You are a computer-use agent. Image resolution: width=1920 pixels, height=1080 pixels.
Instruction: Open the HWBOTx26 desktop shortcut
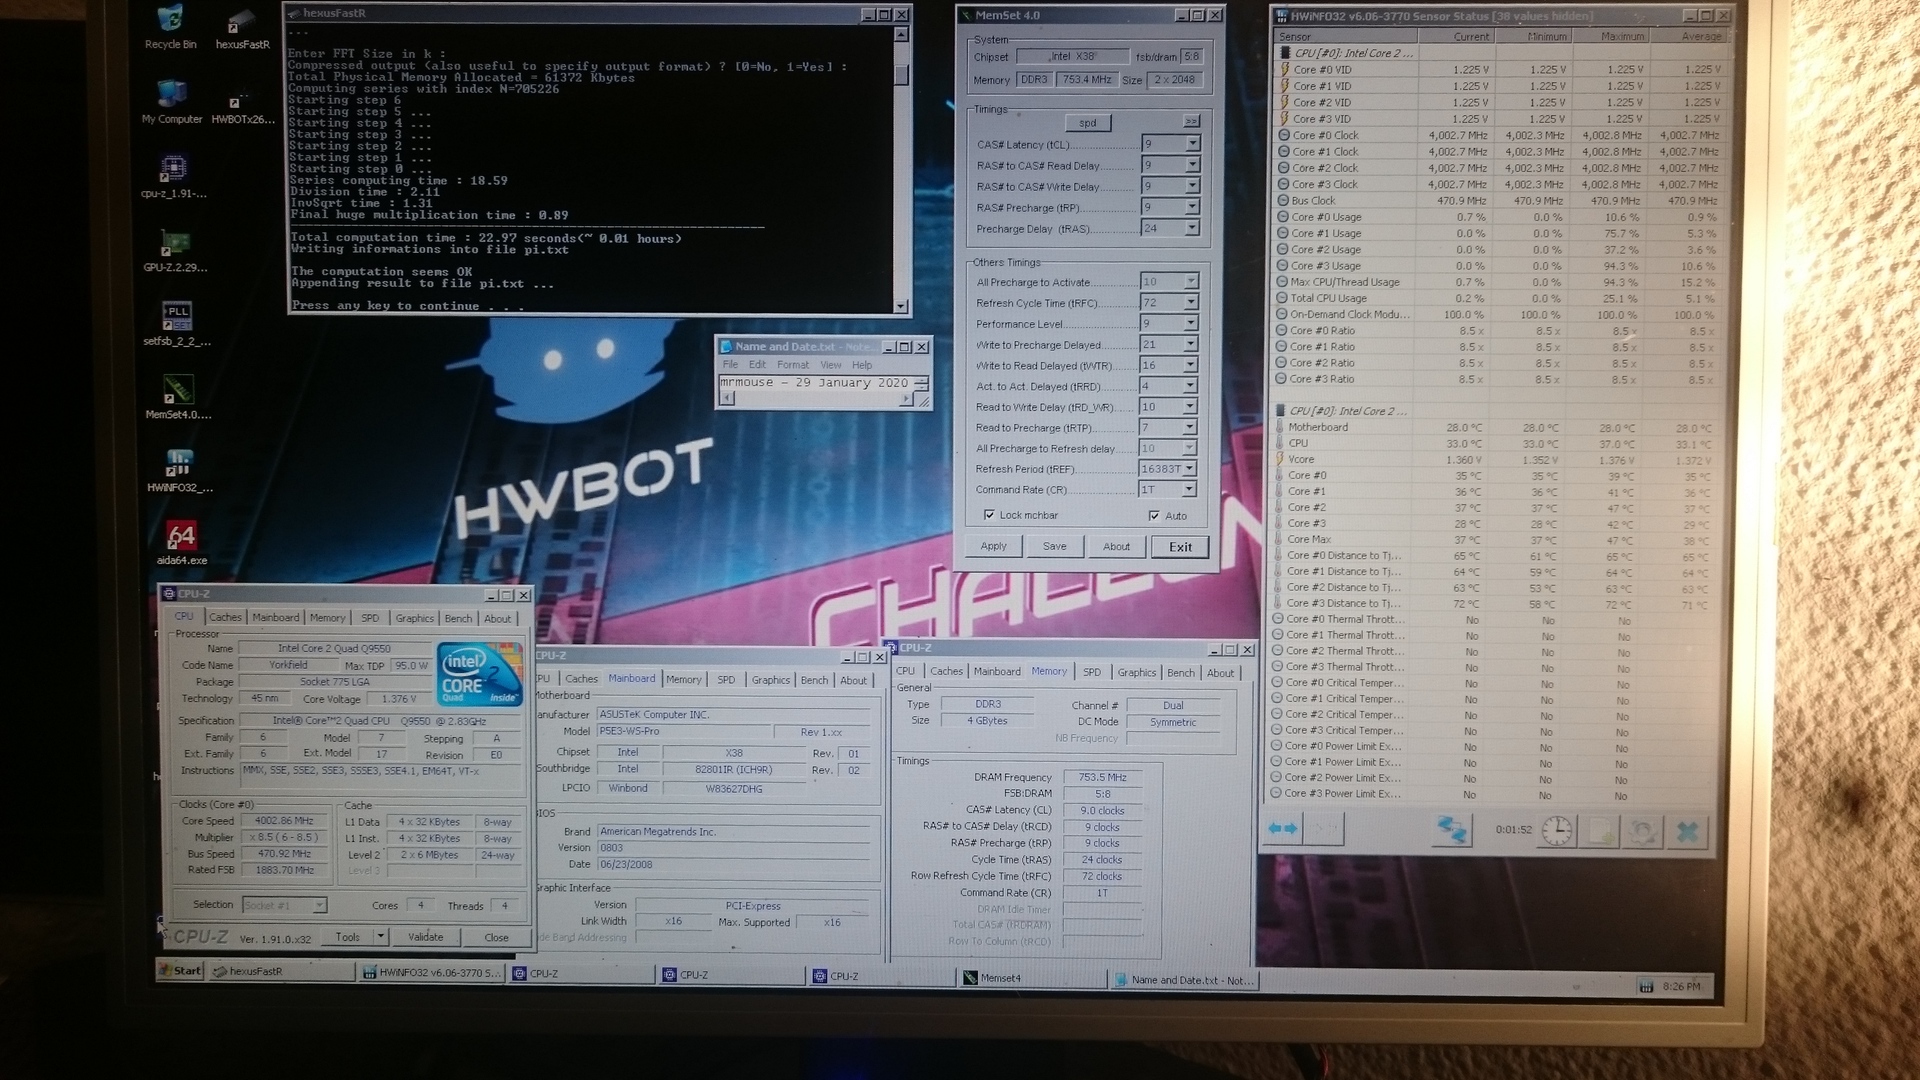(x=242, y=108)
